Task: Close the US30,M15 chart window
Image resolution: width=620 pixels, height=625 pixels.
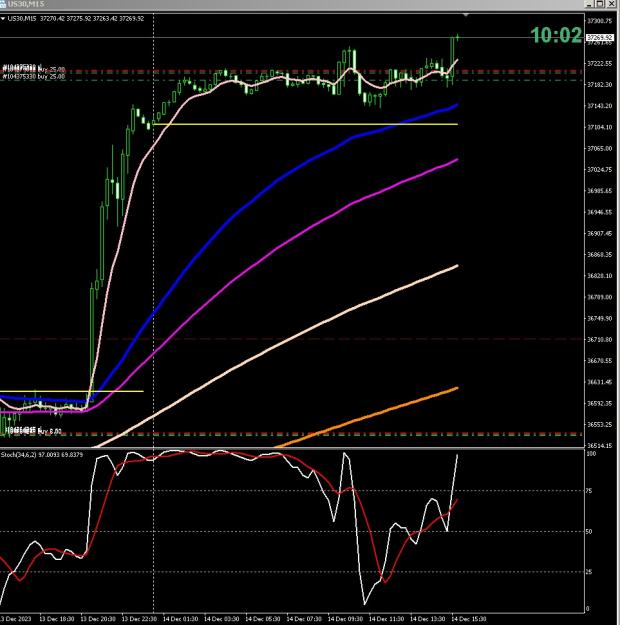Action: pos(611,4)
